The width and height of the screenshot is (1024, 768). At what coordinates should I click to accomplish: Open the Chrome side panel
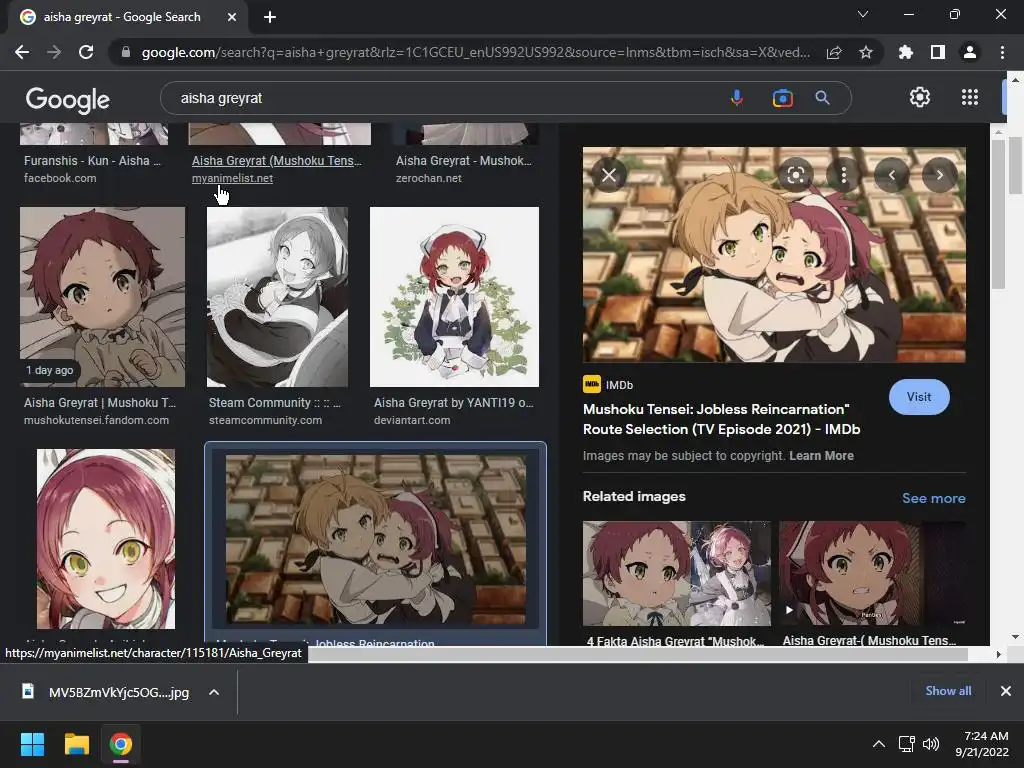938,52
